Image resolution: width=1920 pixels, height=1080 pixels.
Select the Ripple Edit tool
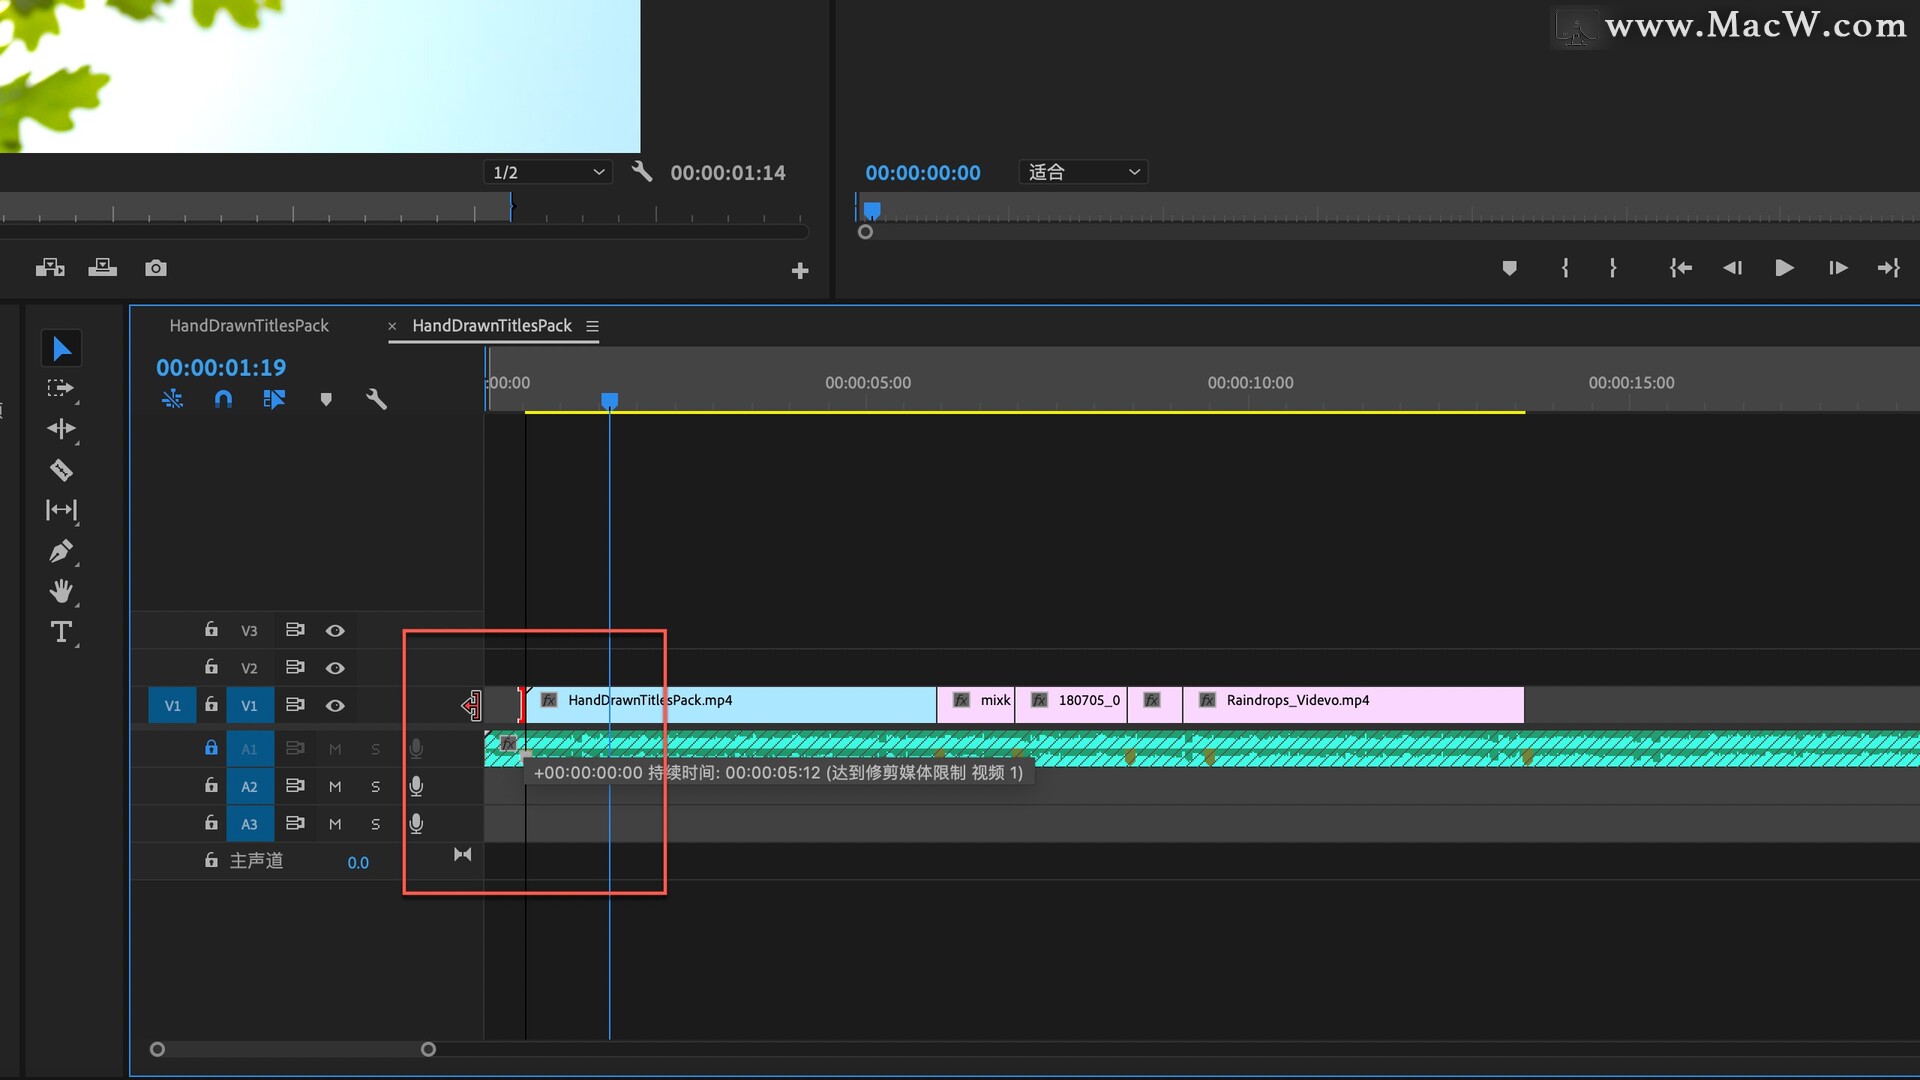coord(61,429)
